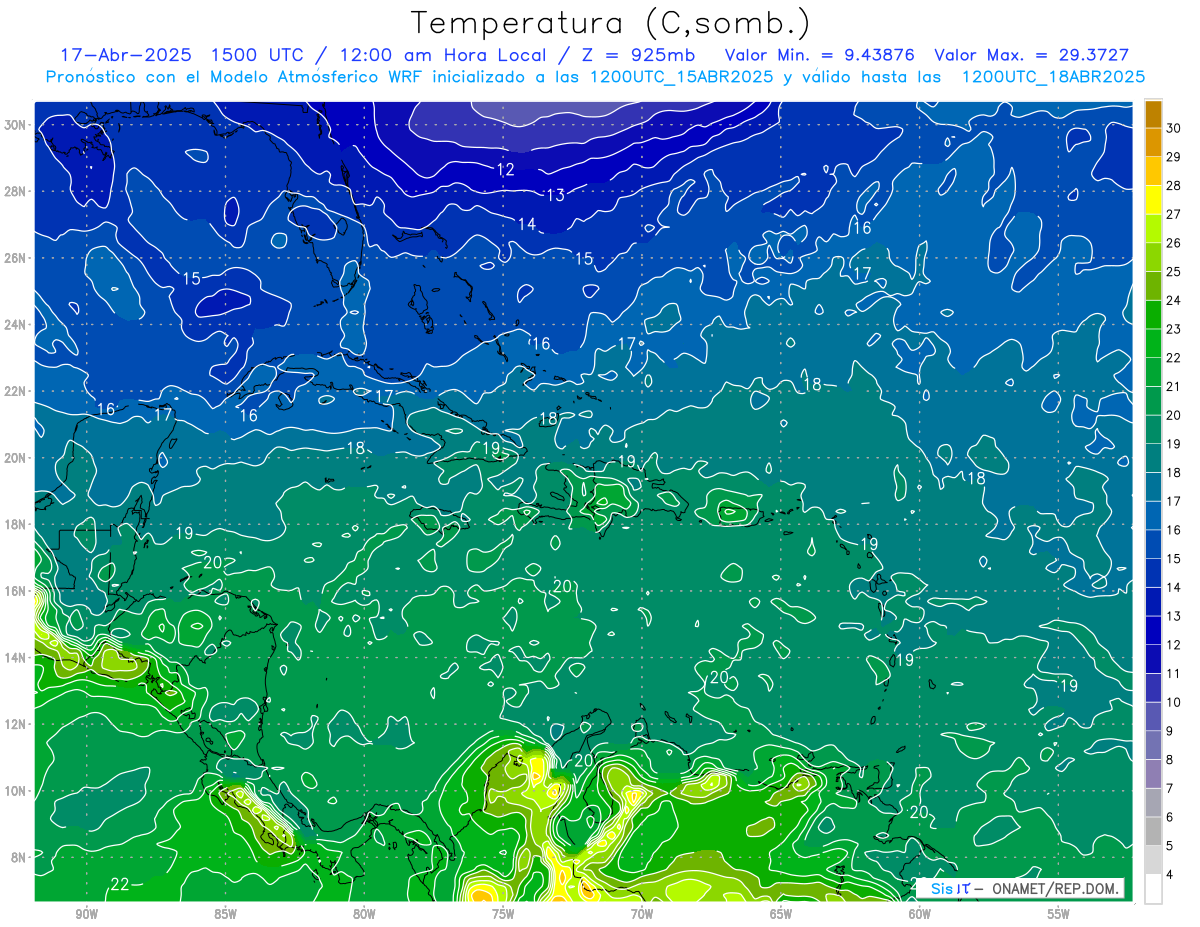Click the white swatch below legend value 4
The height and width of the screenshot is (927, 1200).
1153,889
